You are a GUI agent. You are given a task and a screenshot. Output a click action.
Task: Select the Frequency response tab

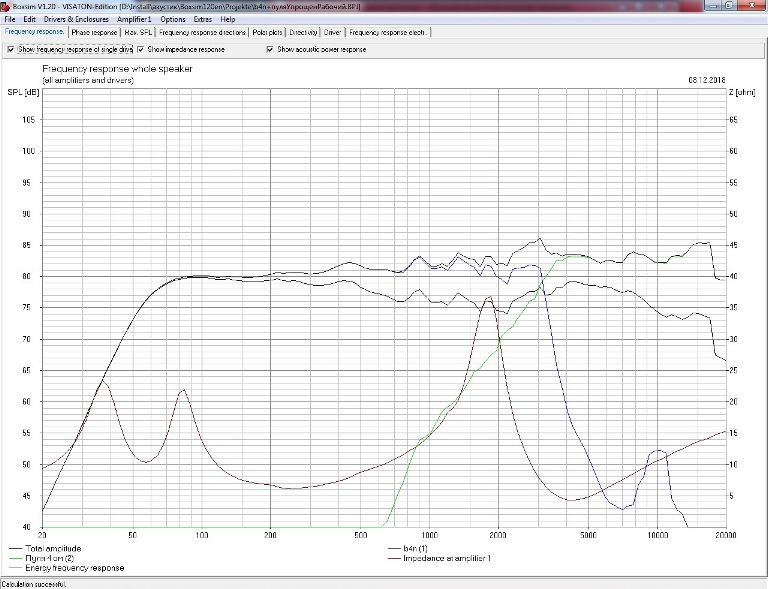point(34,32)
